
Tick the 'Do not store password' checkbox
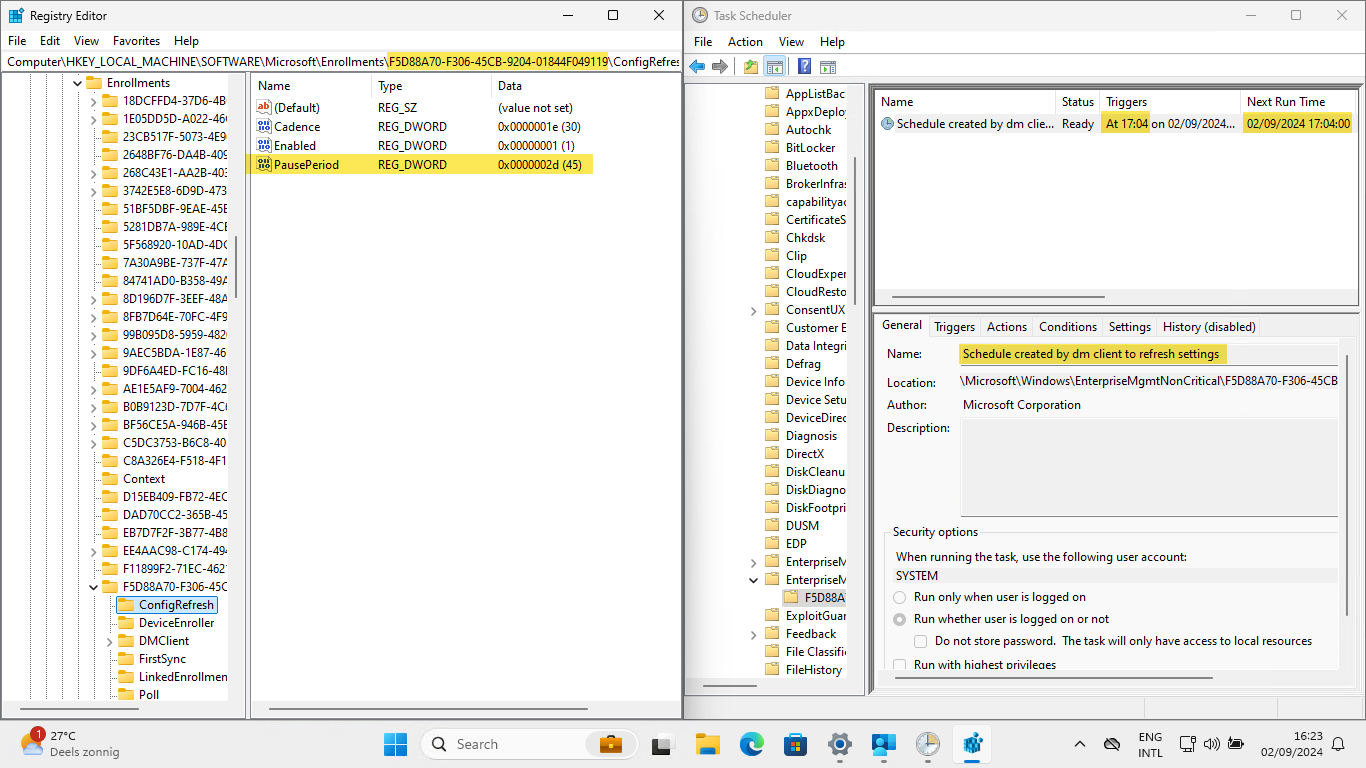pyautogui.click(x=921, y=641)
